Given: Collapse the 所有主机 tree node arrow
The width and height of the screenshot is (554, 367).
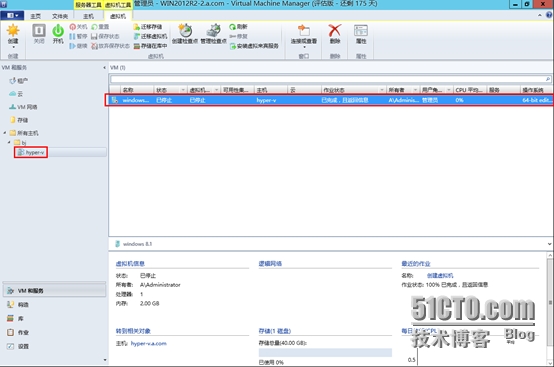Looking at the screenshot, I should pyautogui.click(x=5, y=133).
